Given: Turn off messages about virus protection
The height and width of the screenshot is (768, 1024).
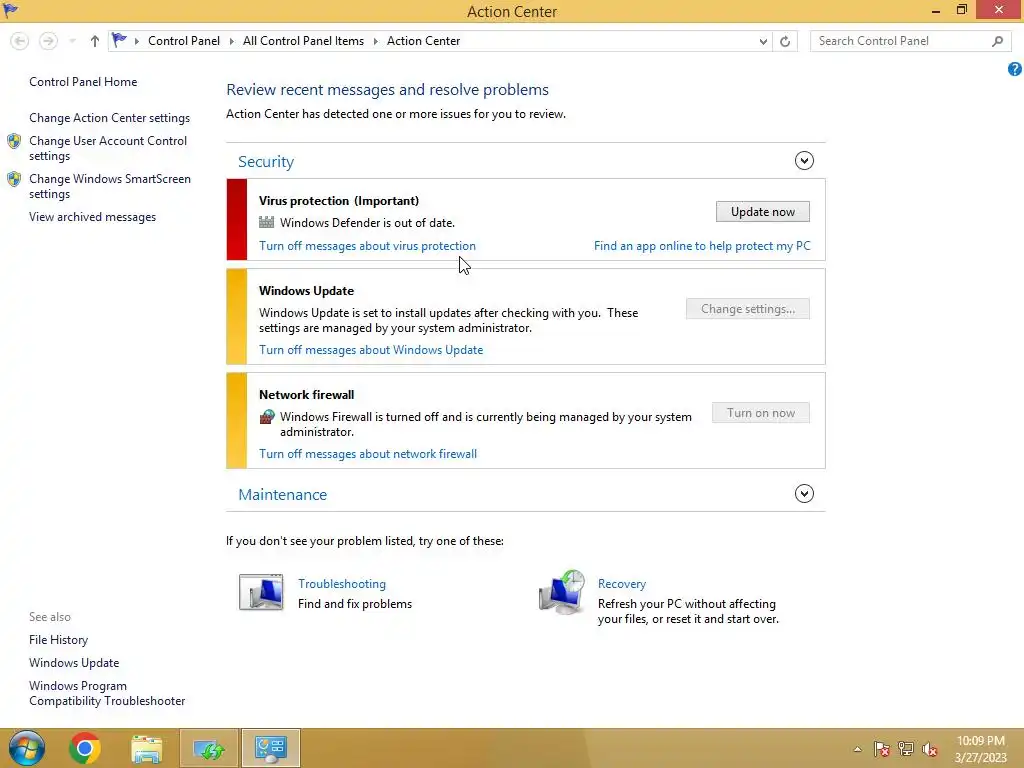Looking at the screenshot, I should point(367,246).
